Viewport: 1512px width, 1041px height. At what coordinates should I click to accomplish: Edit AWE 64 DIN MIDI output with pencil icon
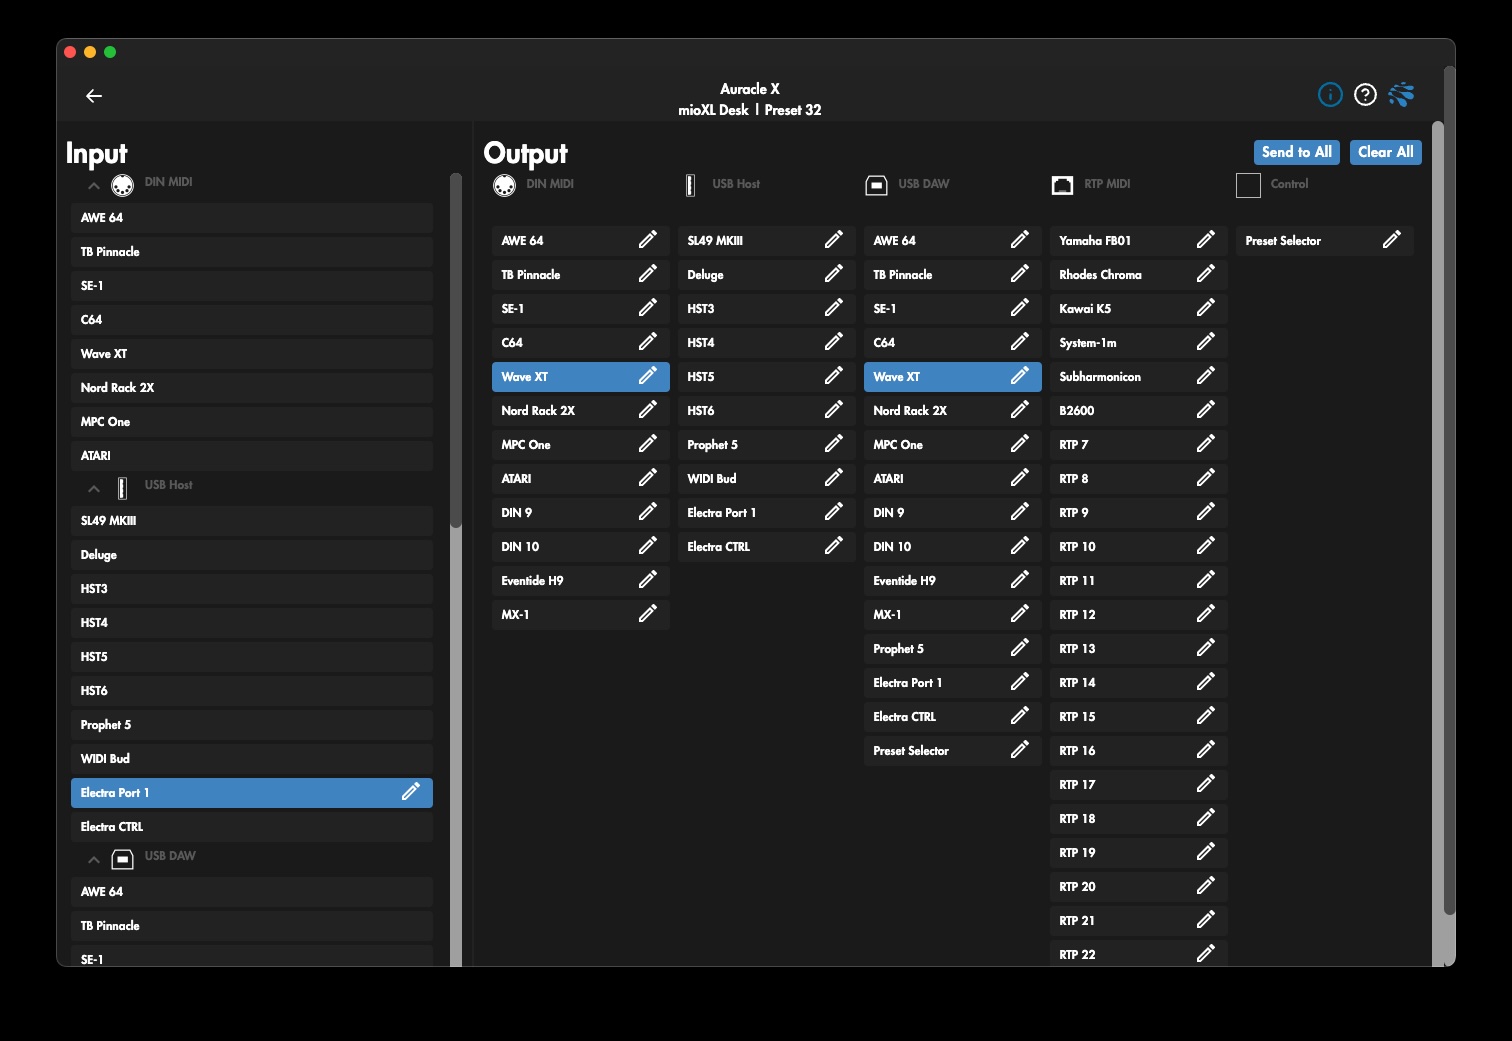pos(650,240)
